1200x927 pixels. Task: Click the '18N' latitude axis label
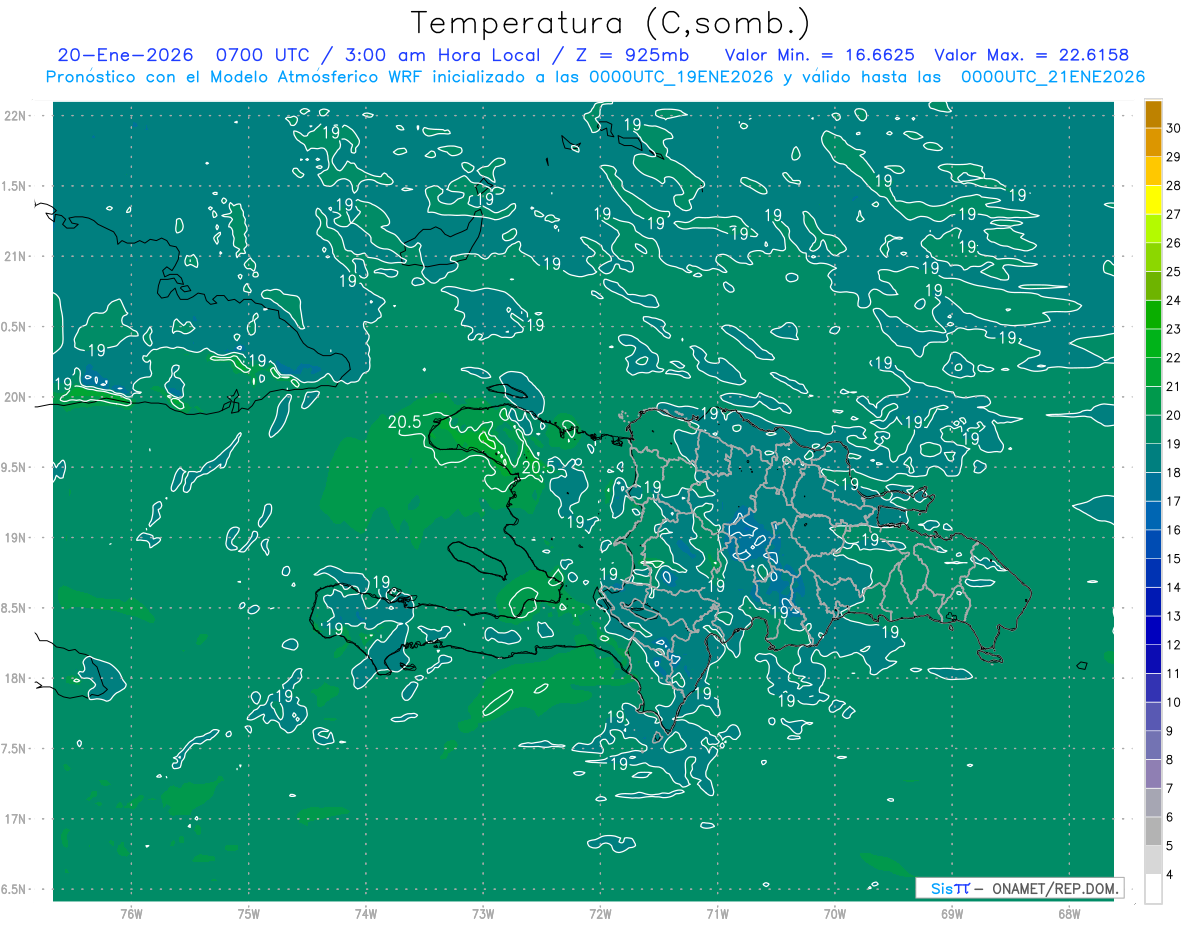[16, 678]
